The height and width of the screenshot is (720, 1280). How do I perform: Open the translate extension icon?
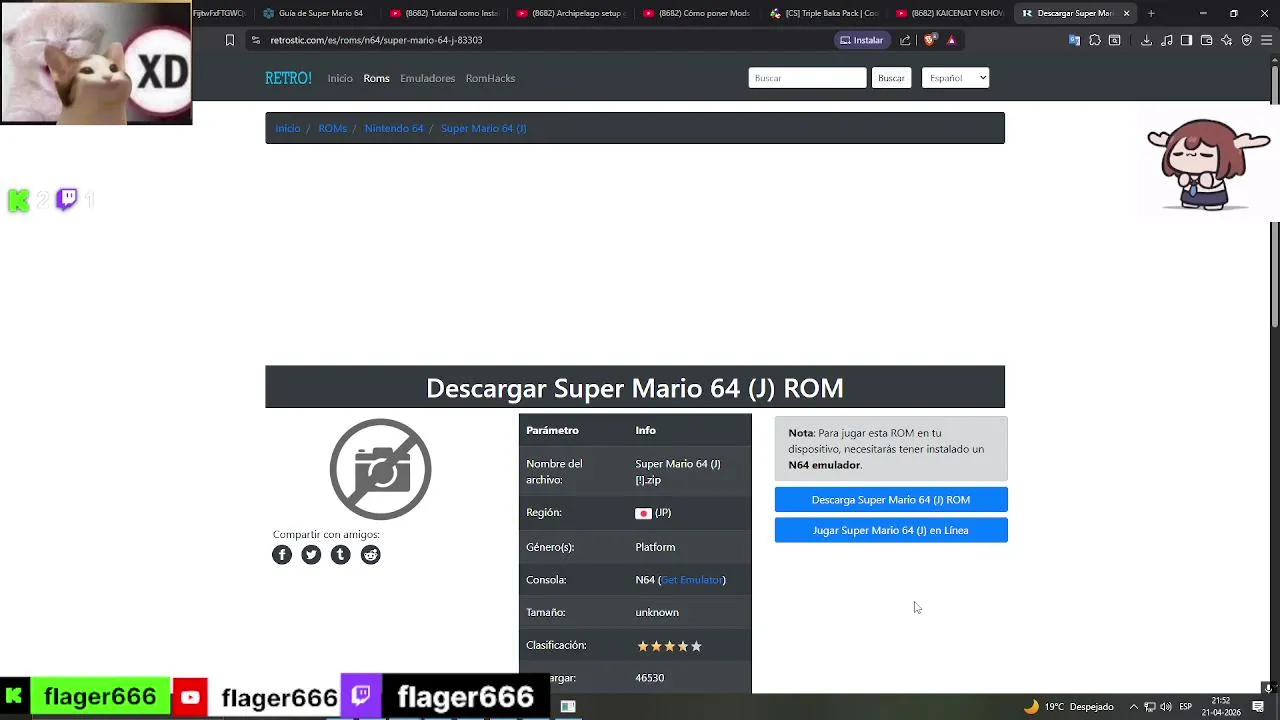[1074, 40]
